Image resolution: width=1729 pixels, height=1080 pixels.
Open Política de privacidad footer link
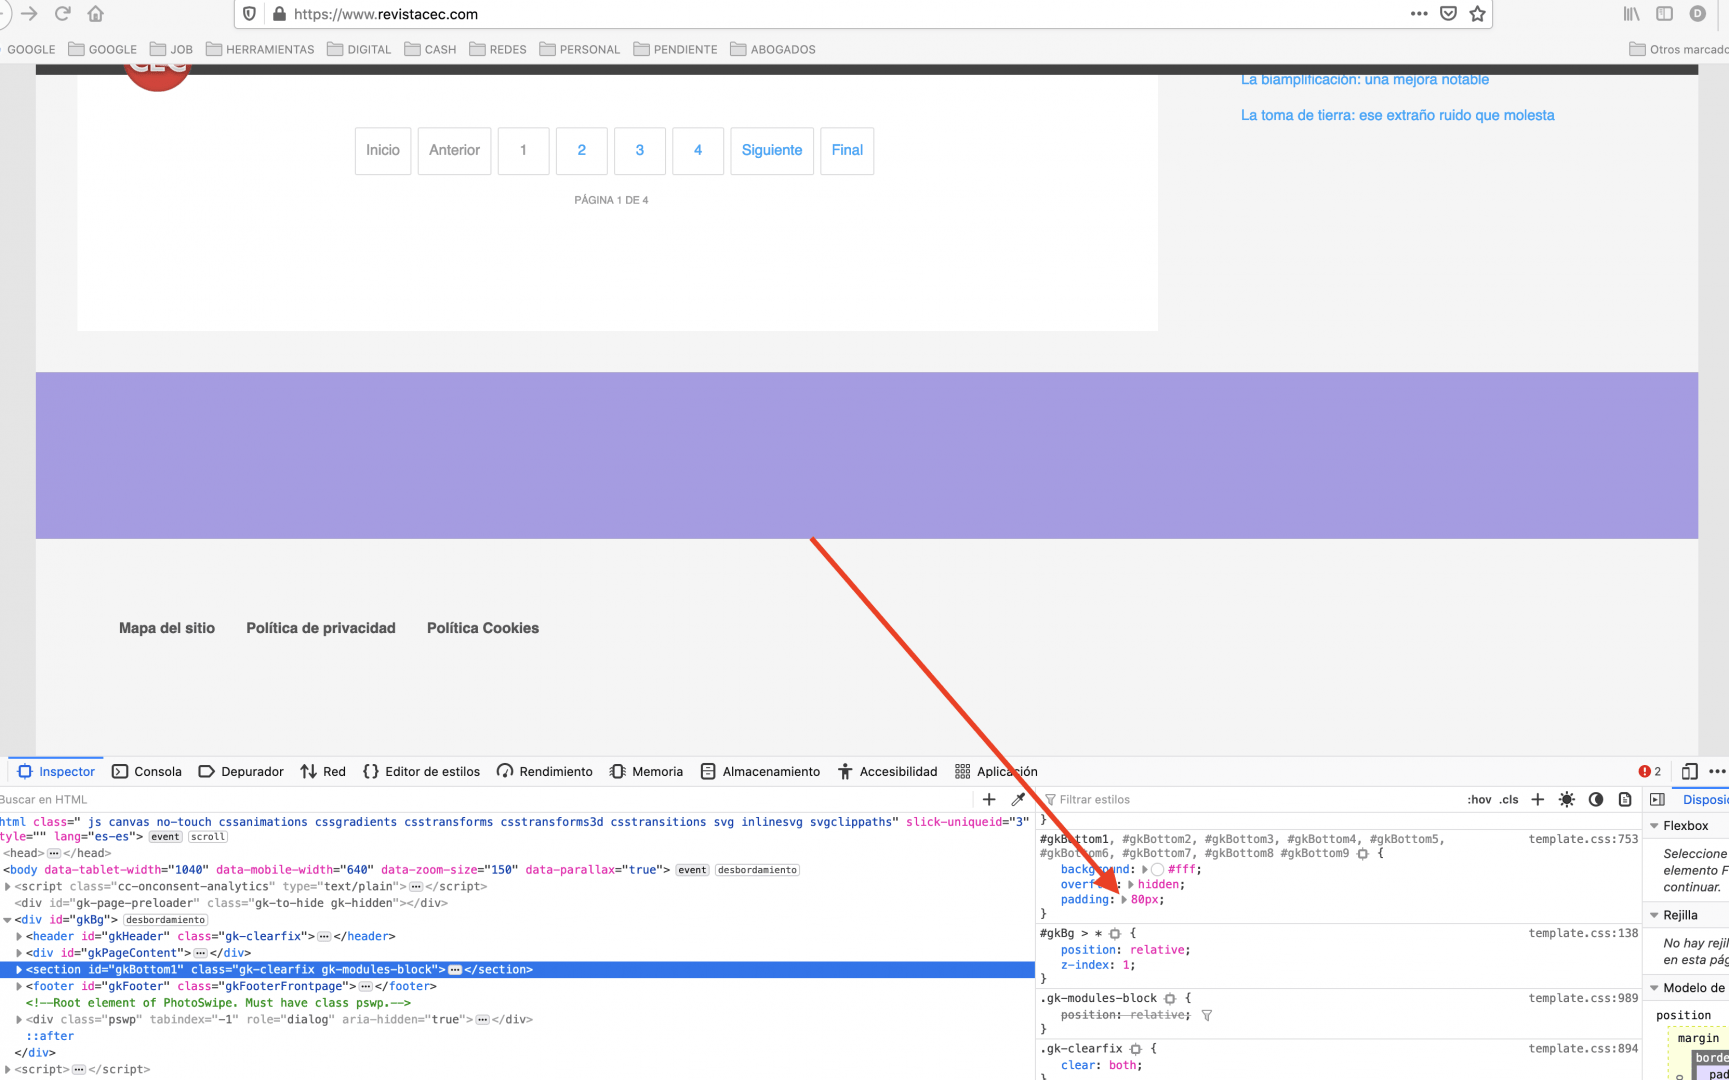(x=321, y=628)
